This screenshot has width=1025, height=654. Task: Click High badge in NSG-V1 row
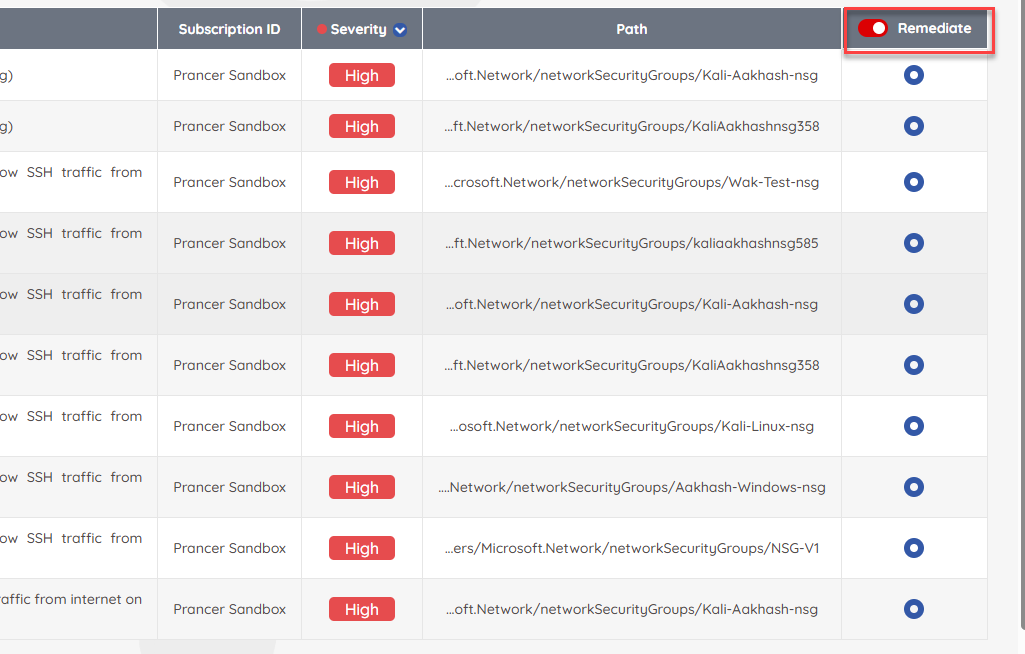click(x=361, y=548)
